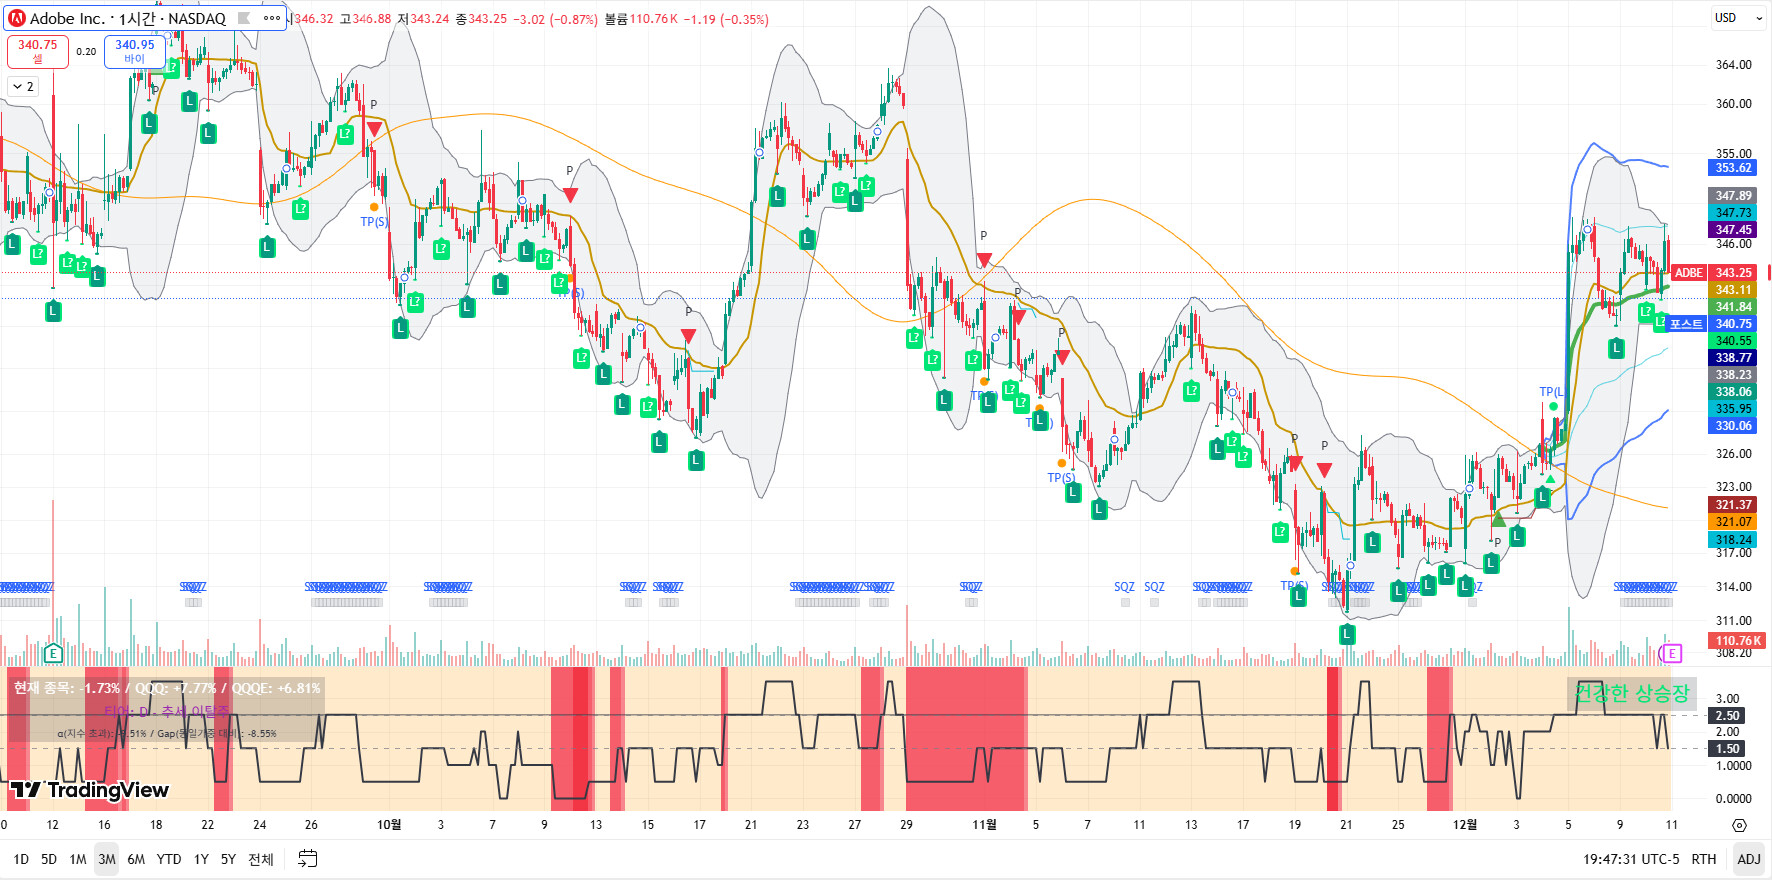The width and height of the screenshot is (1772, 880).
Task: Click the red ADBE price line label
Action: click(1688, 273)
